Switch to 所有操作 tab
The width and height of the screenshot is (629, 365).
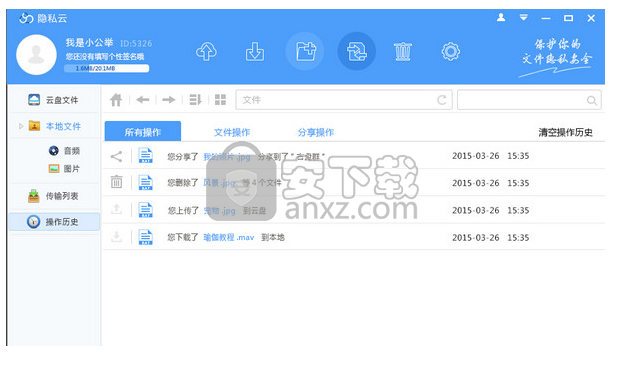pyautogui.click(x=143, y=132)
